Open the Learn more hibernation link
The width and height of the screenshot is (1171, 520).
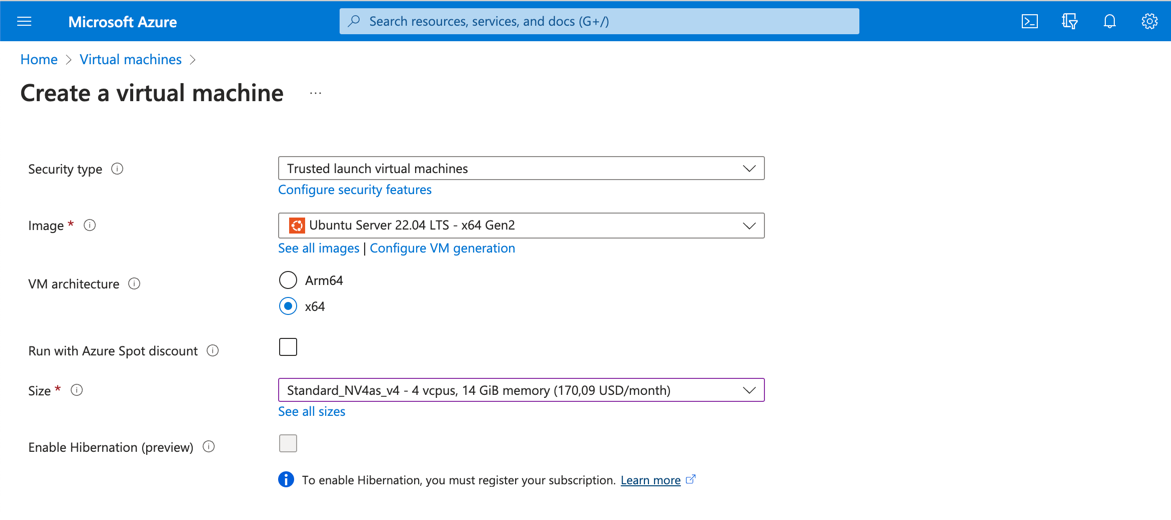pos(650,480)
